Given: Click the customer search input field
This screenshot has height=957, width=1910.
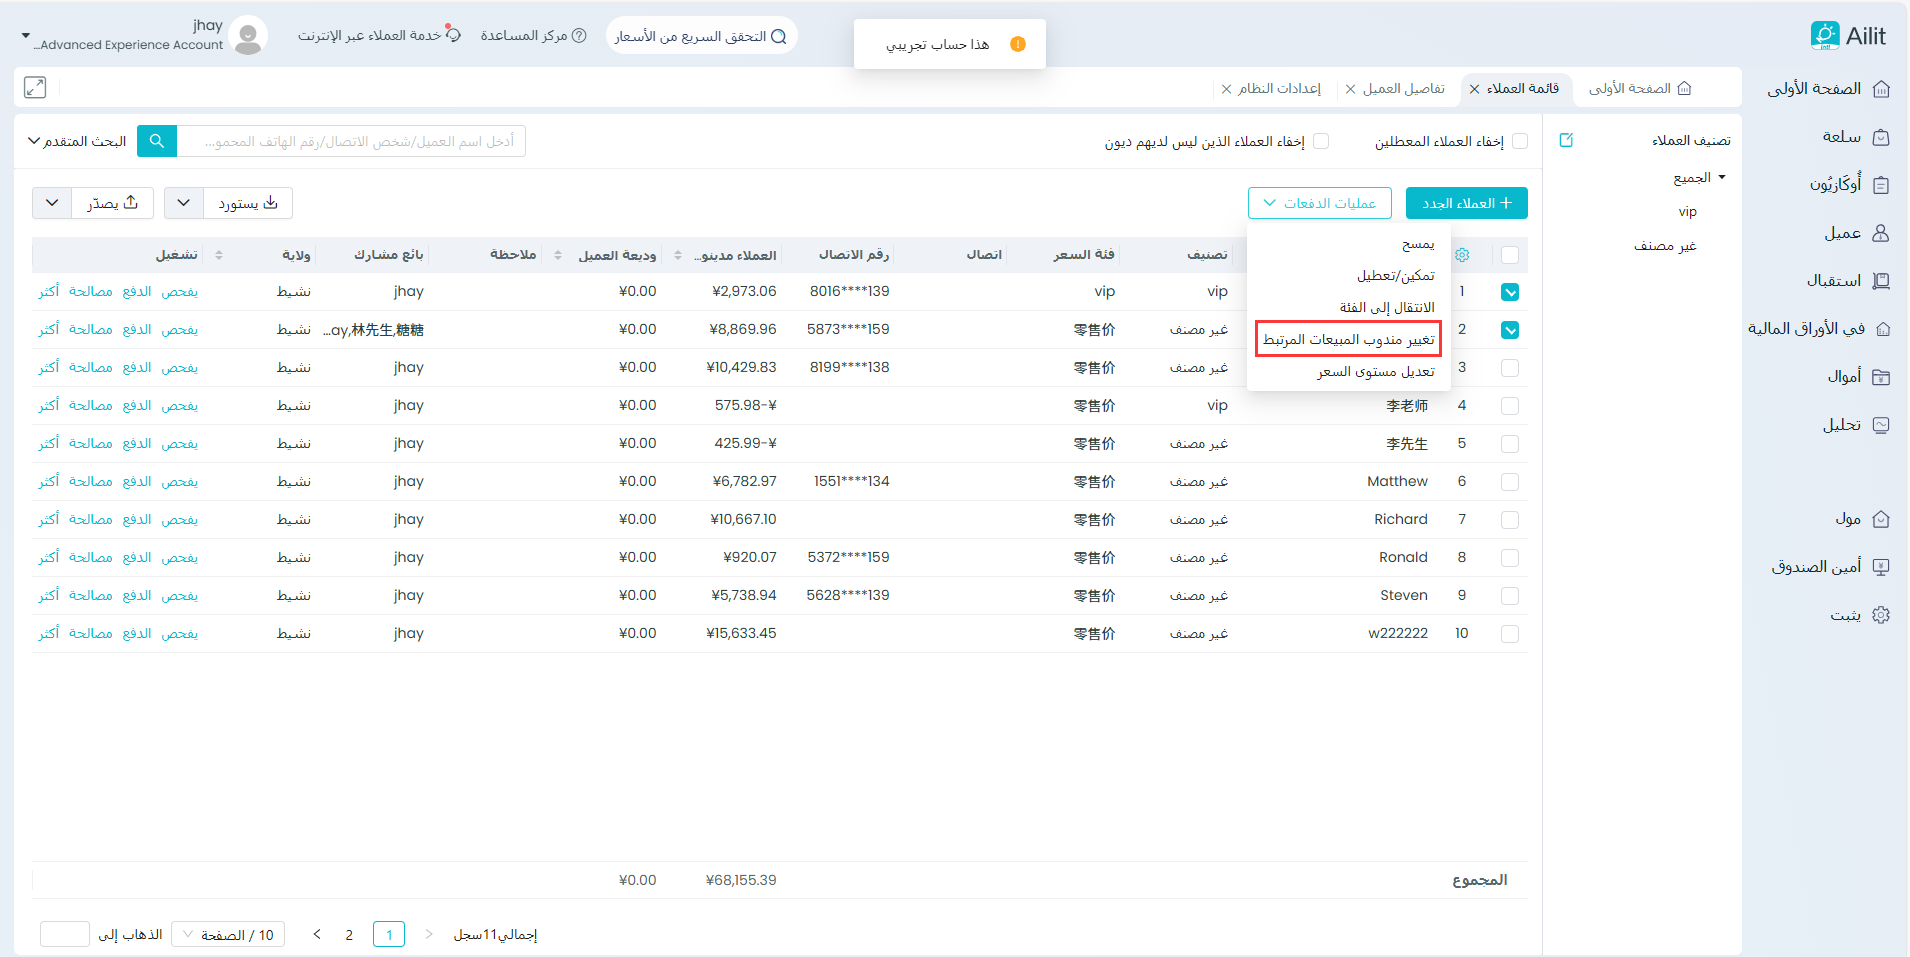Looking at the screenshot, I should (x=350, y=141).
